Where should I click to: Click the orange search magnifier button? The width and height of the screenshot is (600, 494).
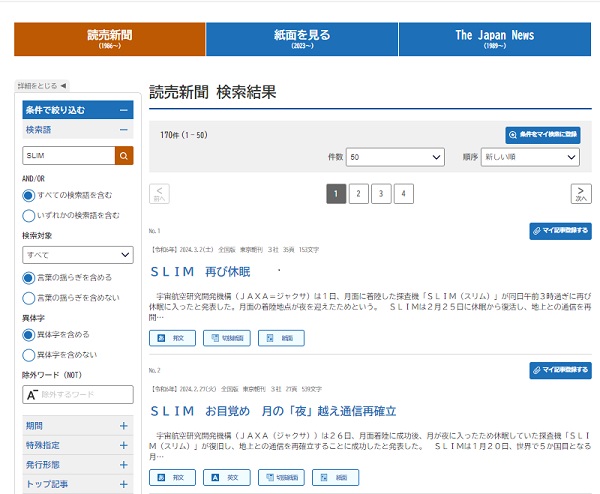click(x=124, y=155)
